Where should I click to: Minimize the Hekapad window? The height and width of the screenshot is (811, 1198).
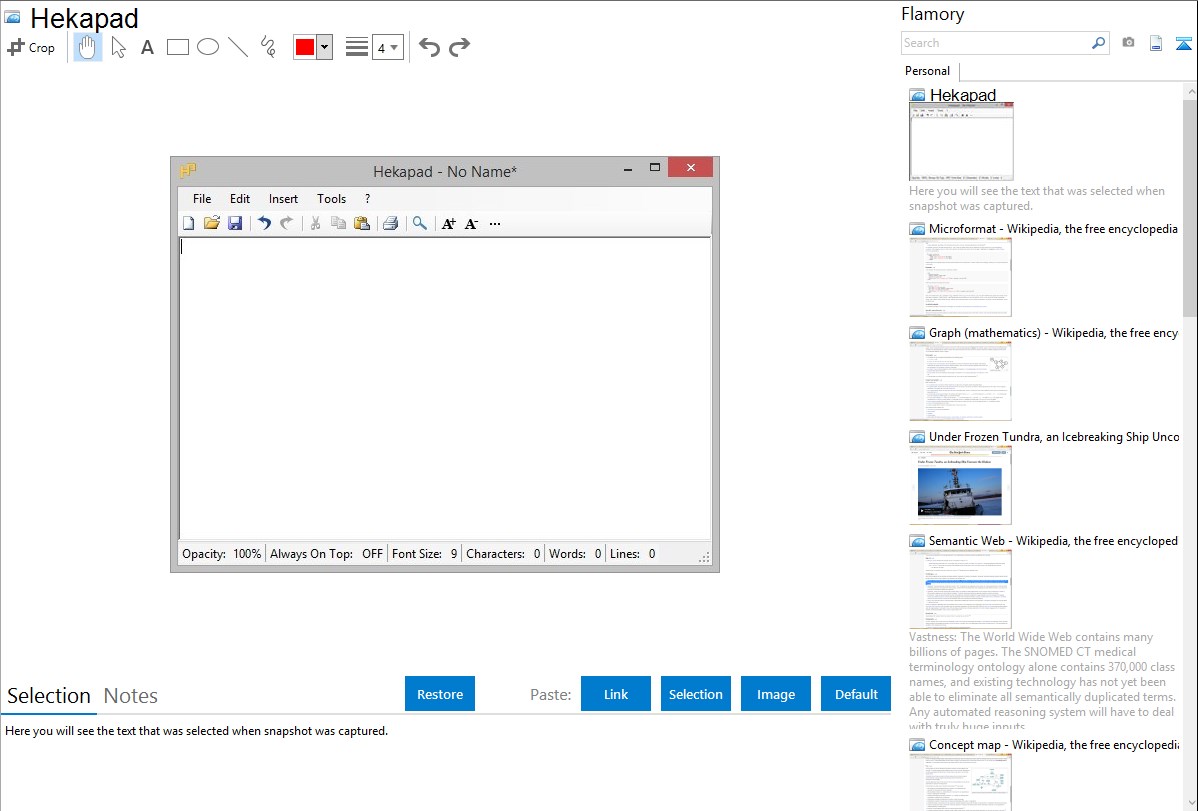pos(628,168)
